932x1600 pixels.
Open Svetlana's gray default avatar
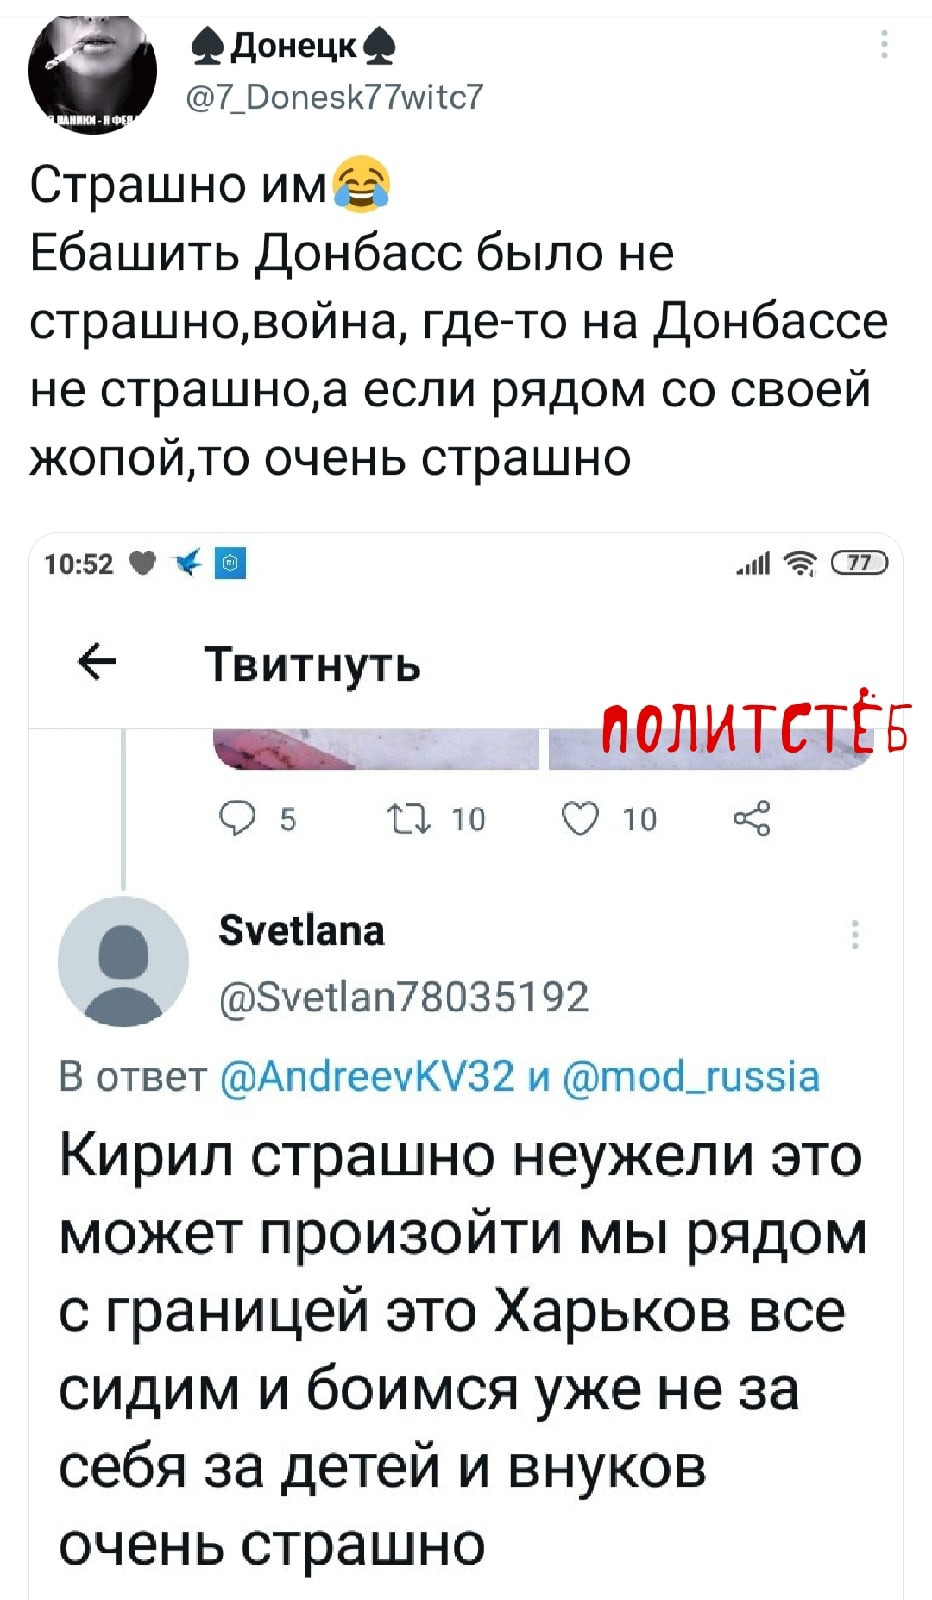point(124,961)
